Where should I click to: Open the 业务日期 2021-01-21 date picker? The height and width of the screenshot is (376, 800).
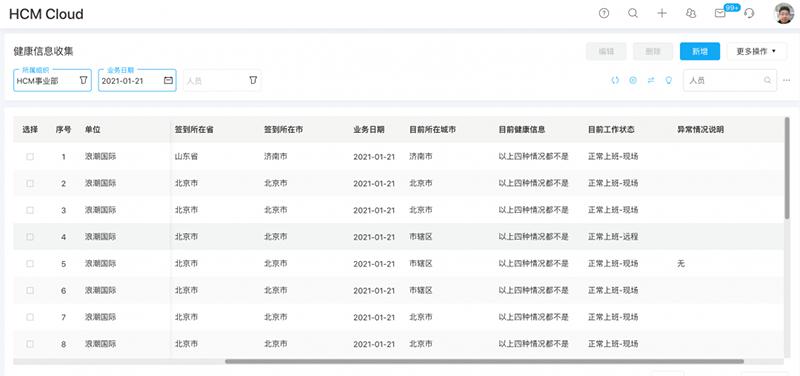pyautogui.click(x=137, y=81)
